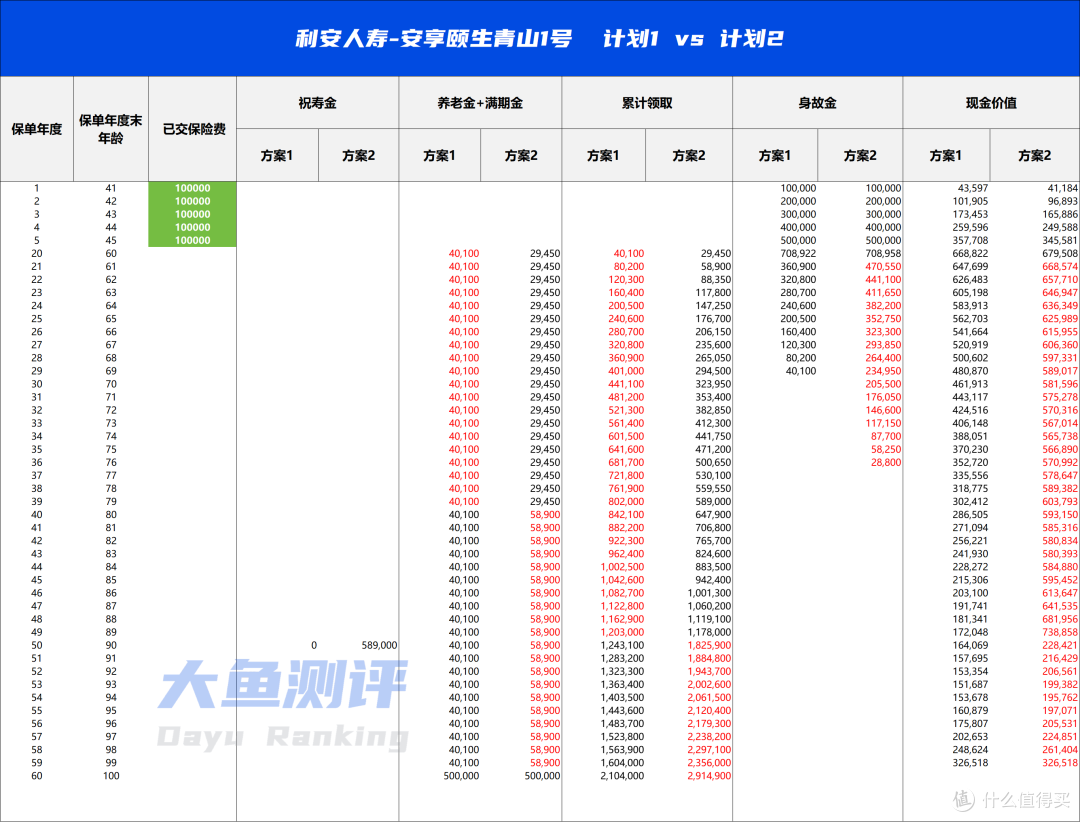This screenshot has width=1080, height=822.
Task: Click 方案2 sub-header under 累计领取
Action: (689, 156)
